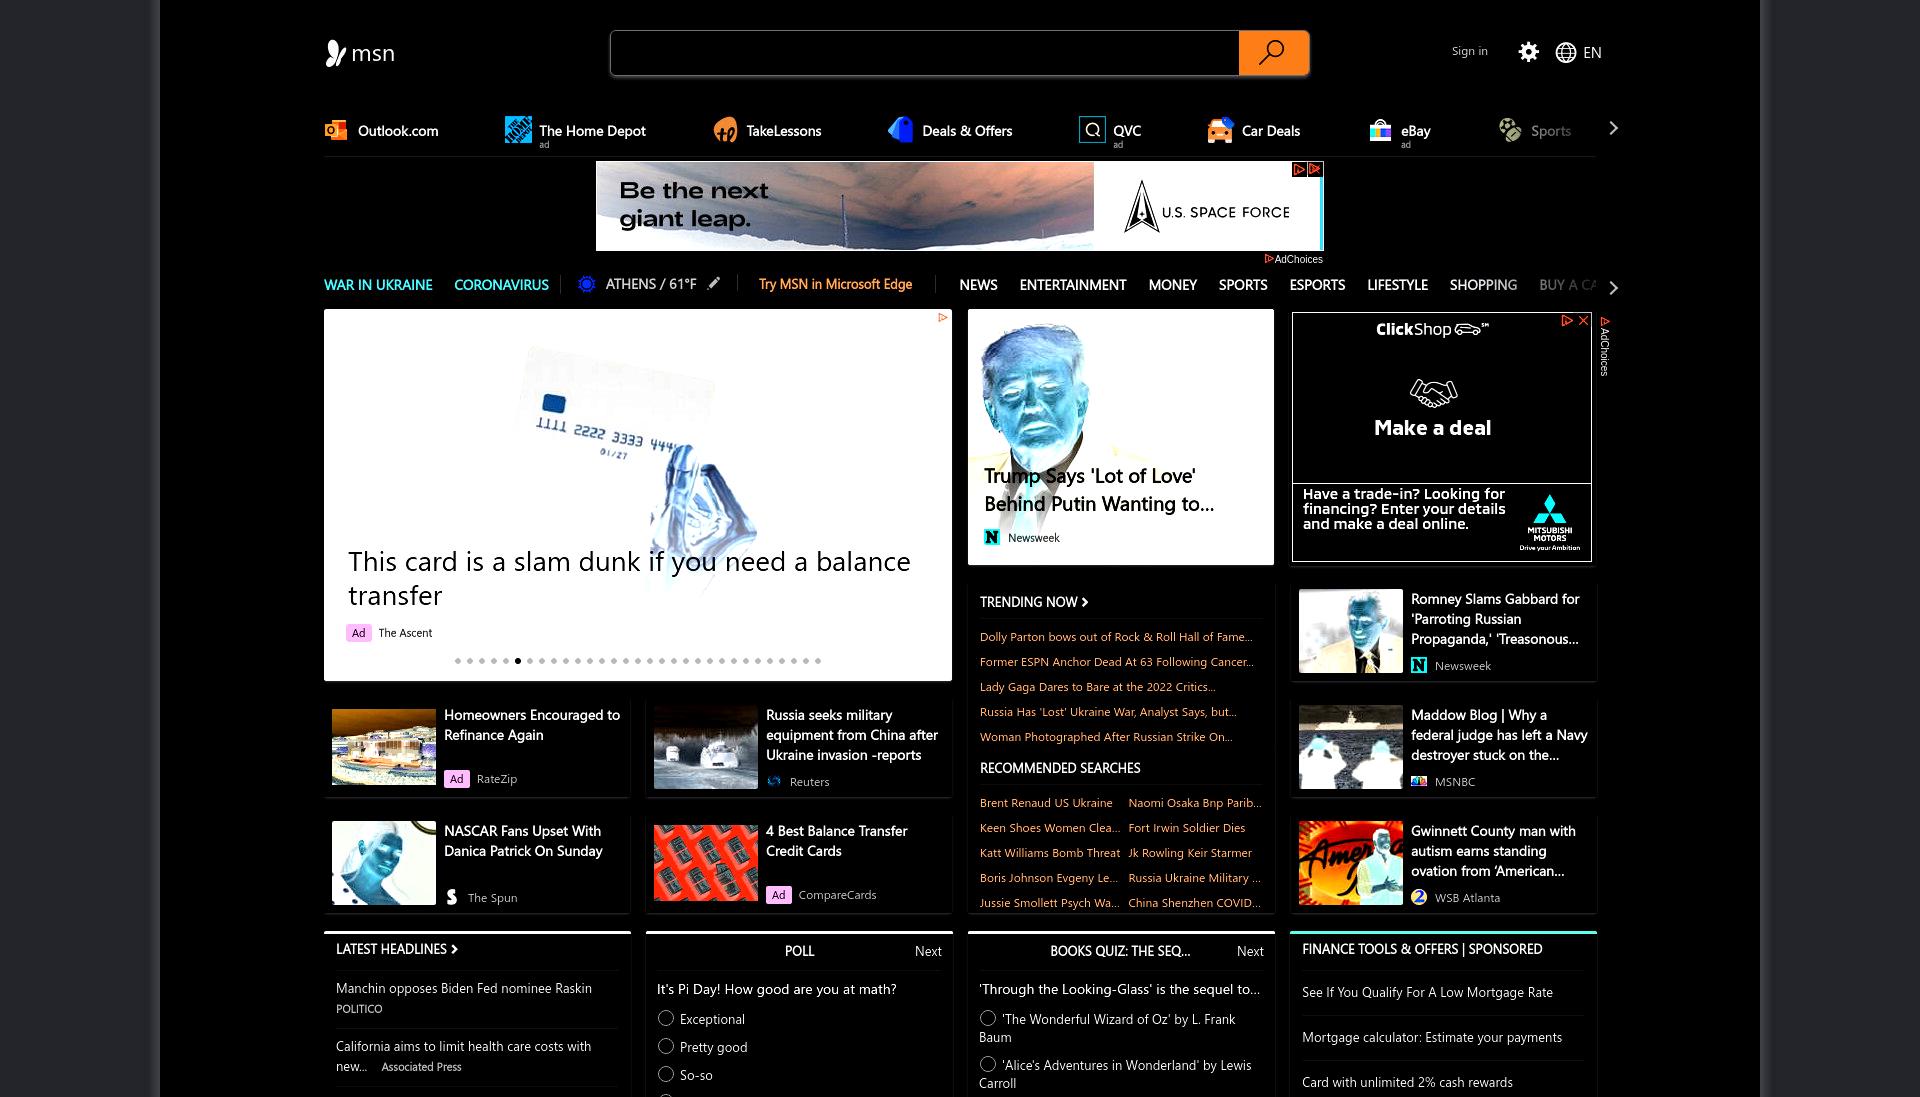Open the Esports category
1920x1097 pixels.
(x=1317, y=285)
